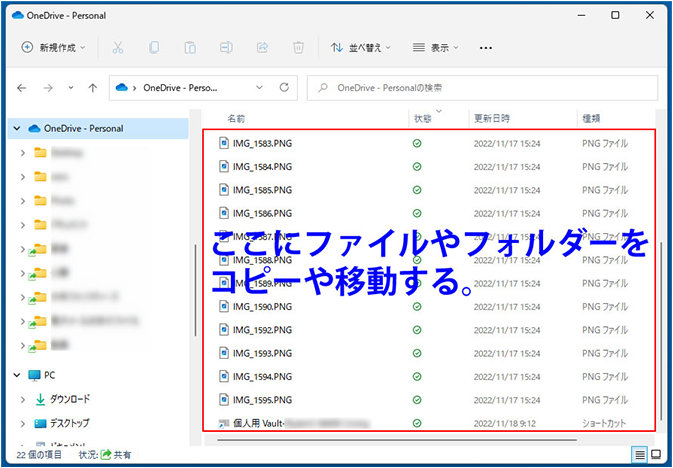This screenshot has width=673, height=468.
Task: Click the Paste clipboard icon
Action: (x=190, y=48)
